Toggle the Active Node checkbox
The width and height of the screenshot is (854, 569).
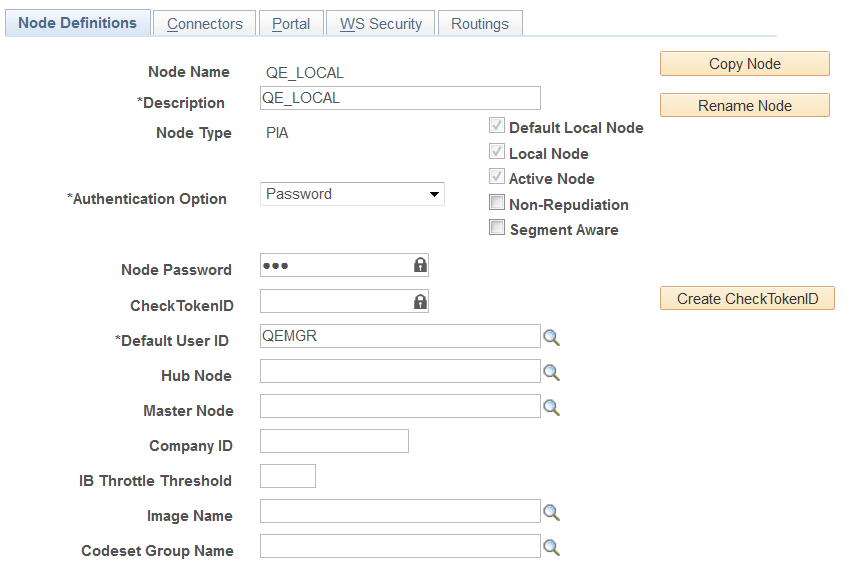coord(497,176)
